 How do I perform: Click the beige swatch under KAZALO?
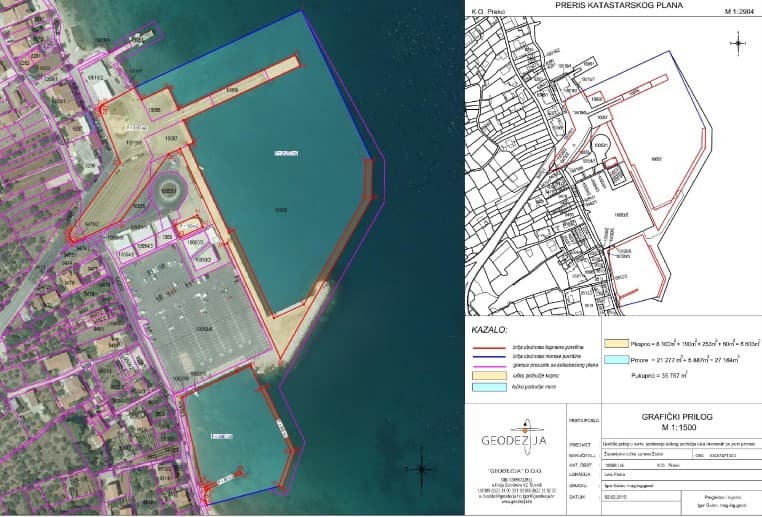tap(489, 376)
